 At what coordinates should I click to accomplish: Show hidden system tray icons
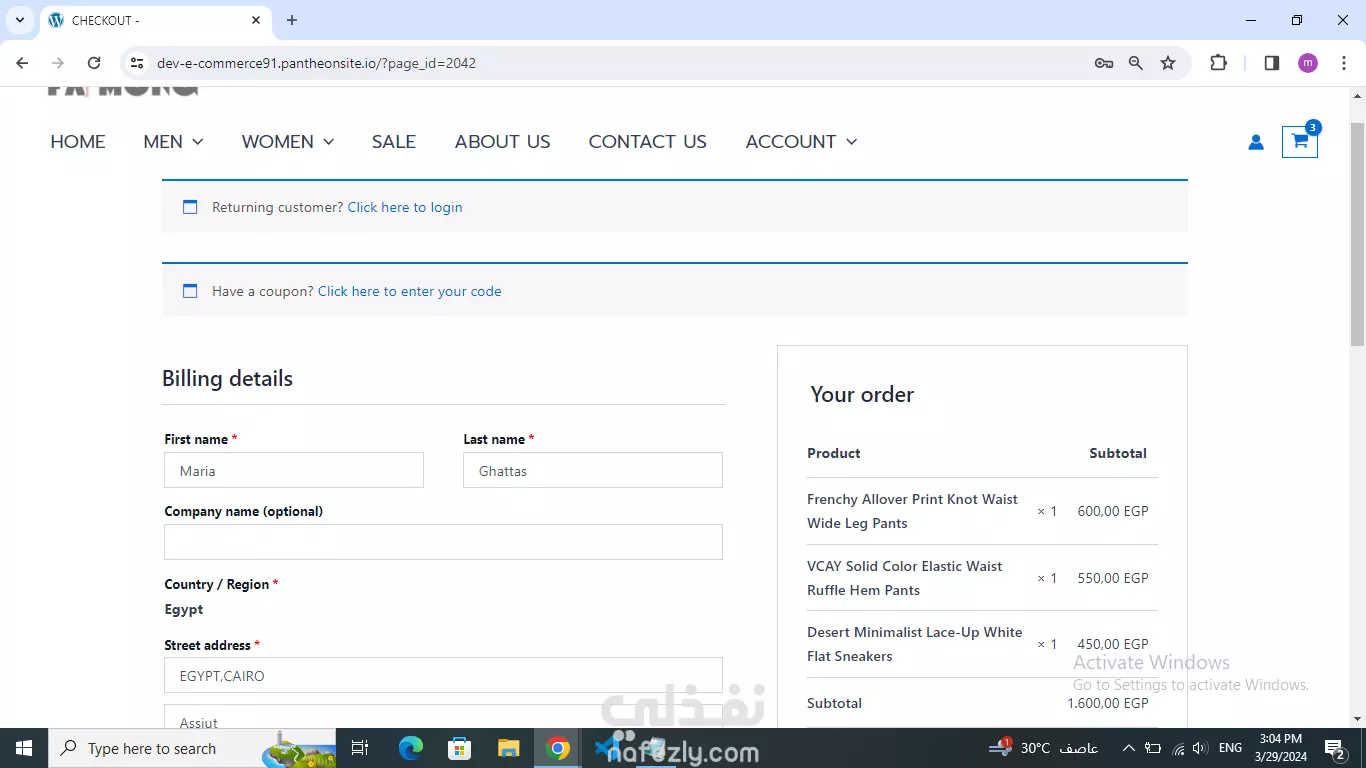[1128, 748]
